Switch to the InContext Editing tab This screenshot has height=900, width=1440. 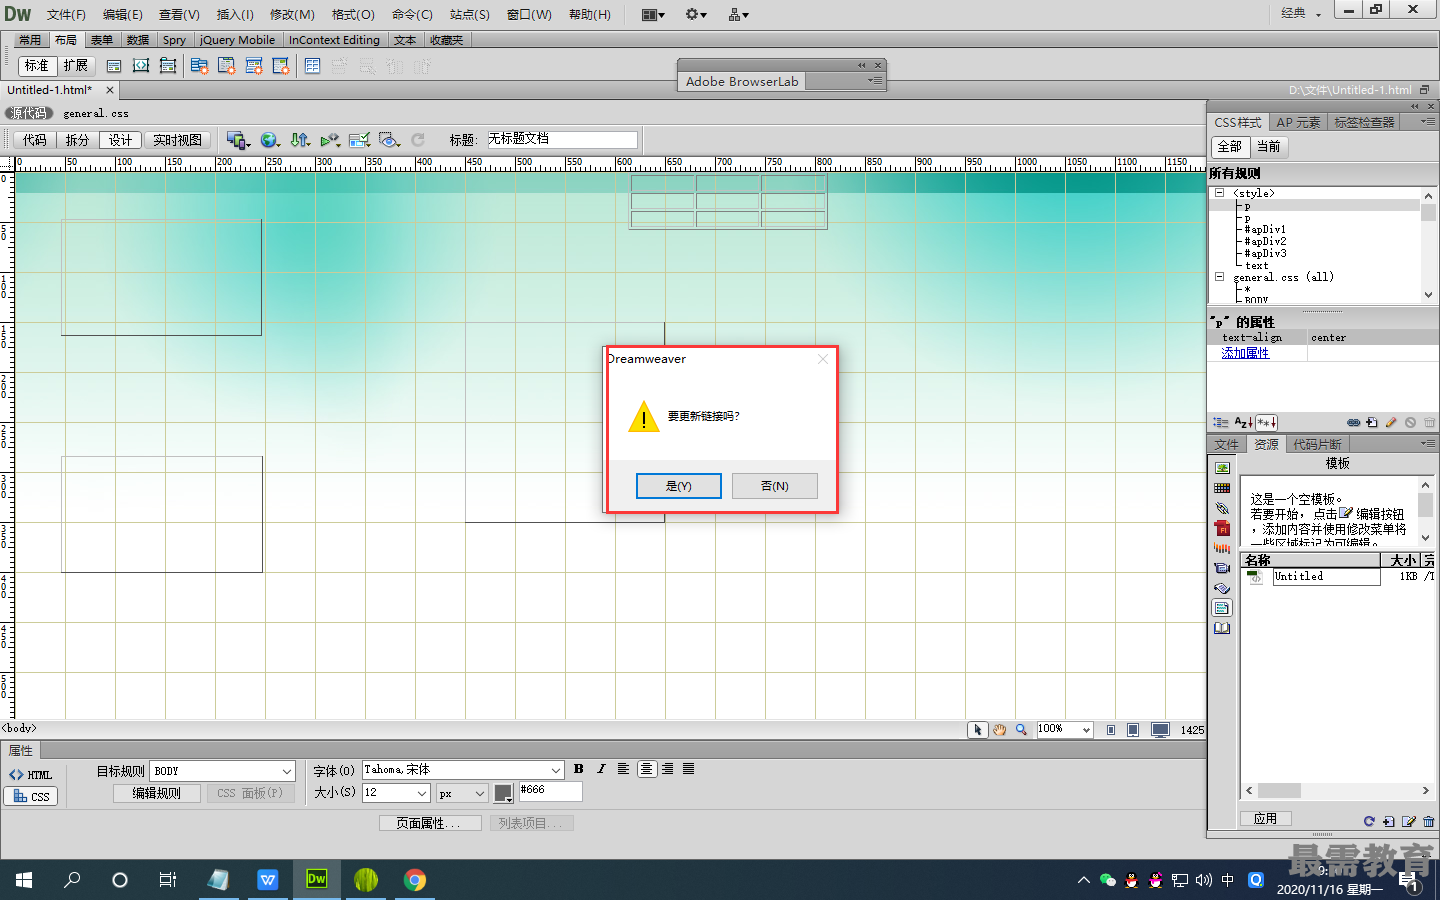click(x=334, y=40)
